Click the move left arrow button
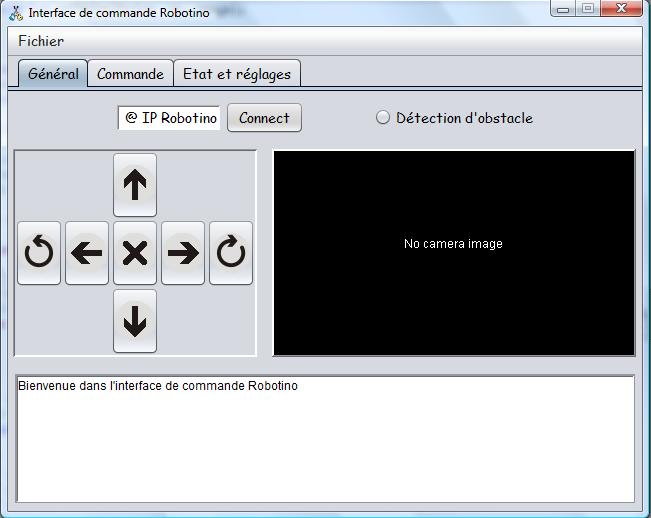The height and width of the screenshot is (518, 651). tap(87, 253)
